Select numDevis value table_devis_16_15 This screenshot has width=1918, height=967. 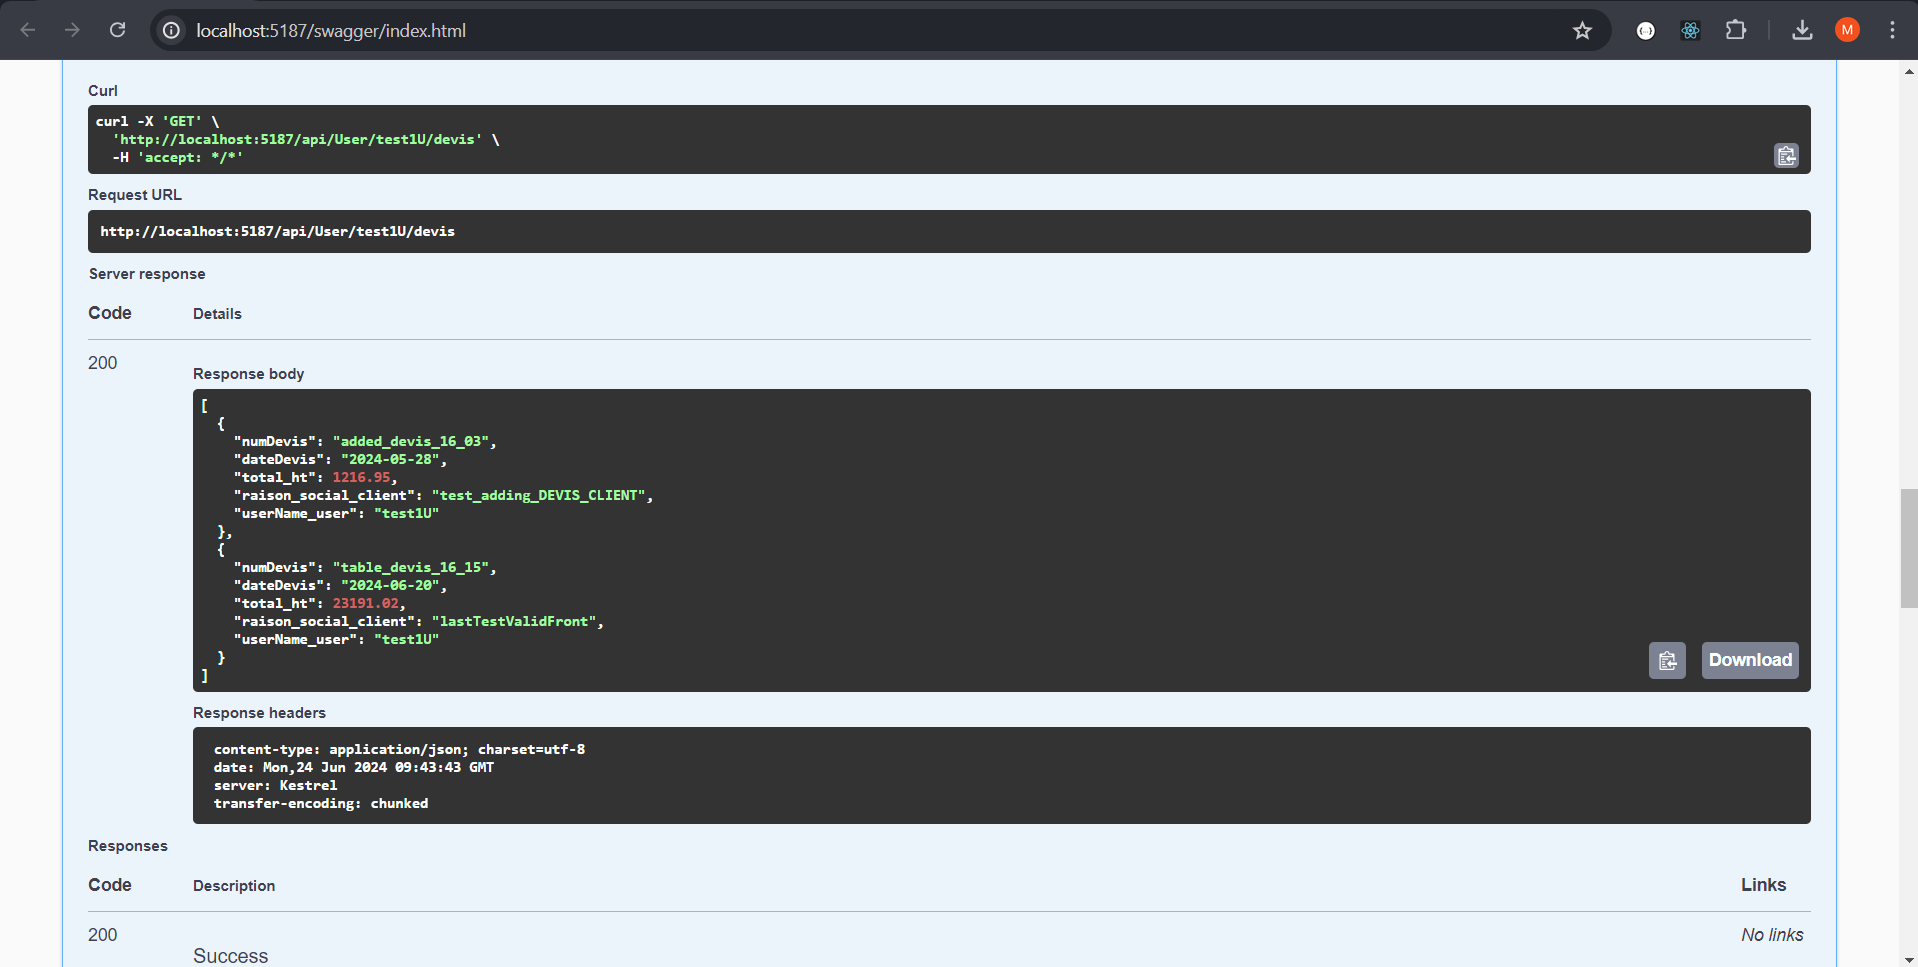(411, 567)
